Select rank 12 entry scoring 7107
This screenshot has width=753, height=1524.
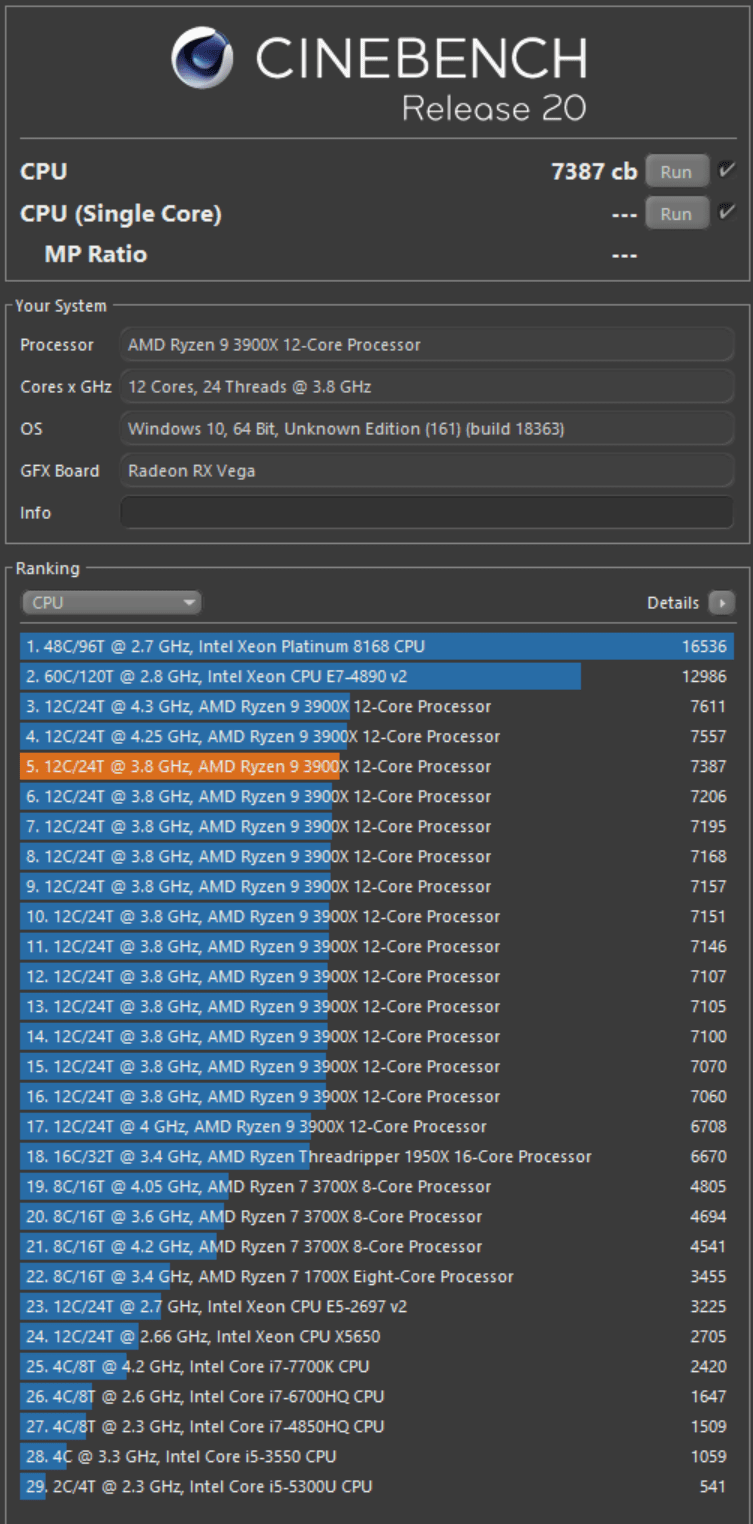(x=377, y=976)
